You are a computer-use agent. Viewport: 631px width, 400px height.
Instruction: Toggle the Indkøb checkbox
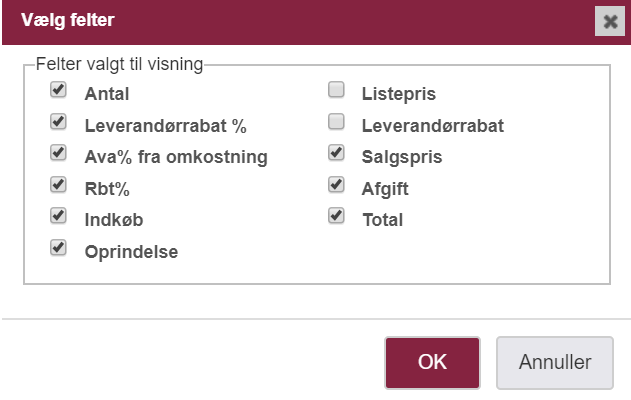point(58,215)
